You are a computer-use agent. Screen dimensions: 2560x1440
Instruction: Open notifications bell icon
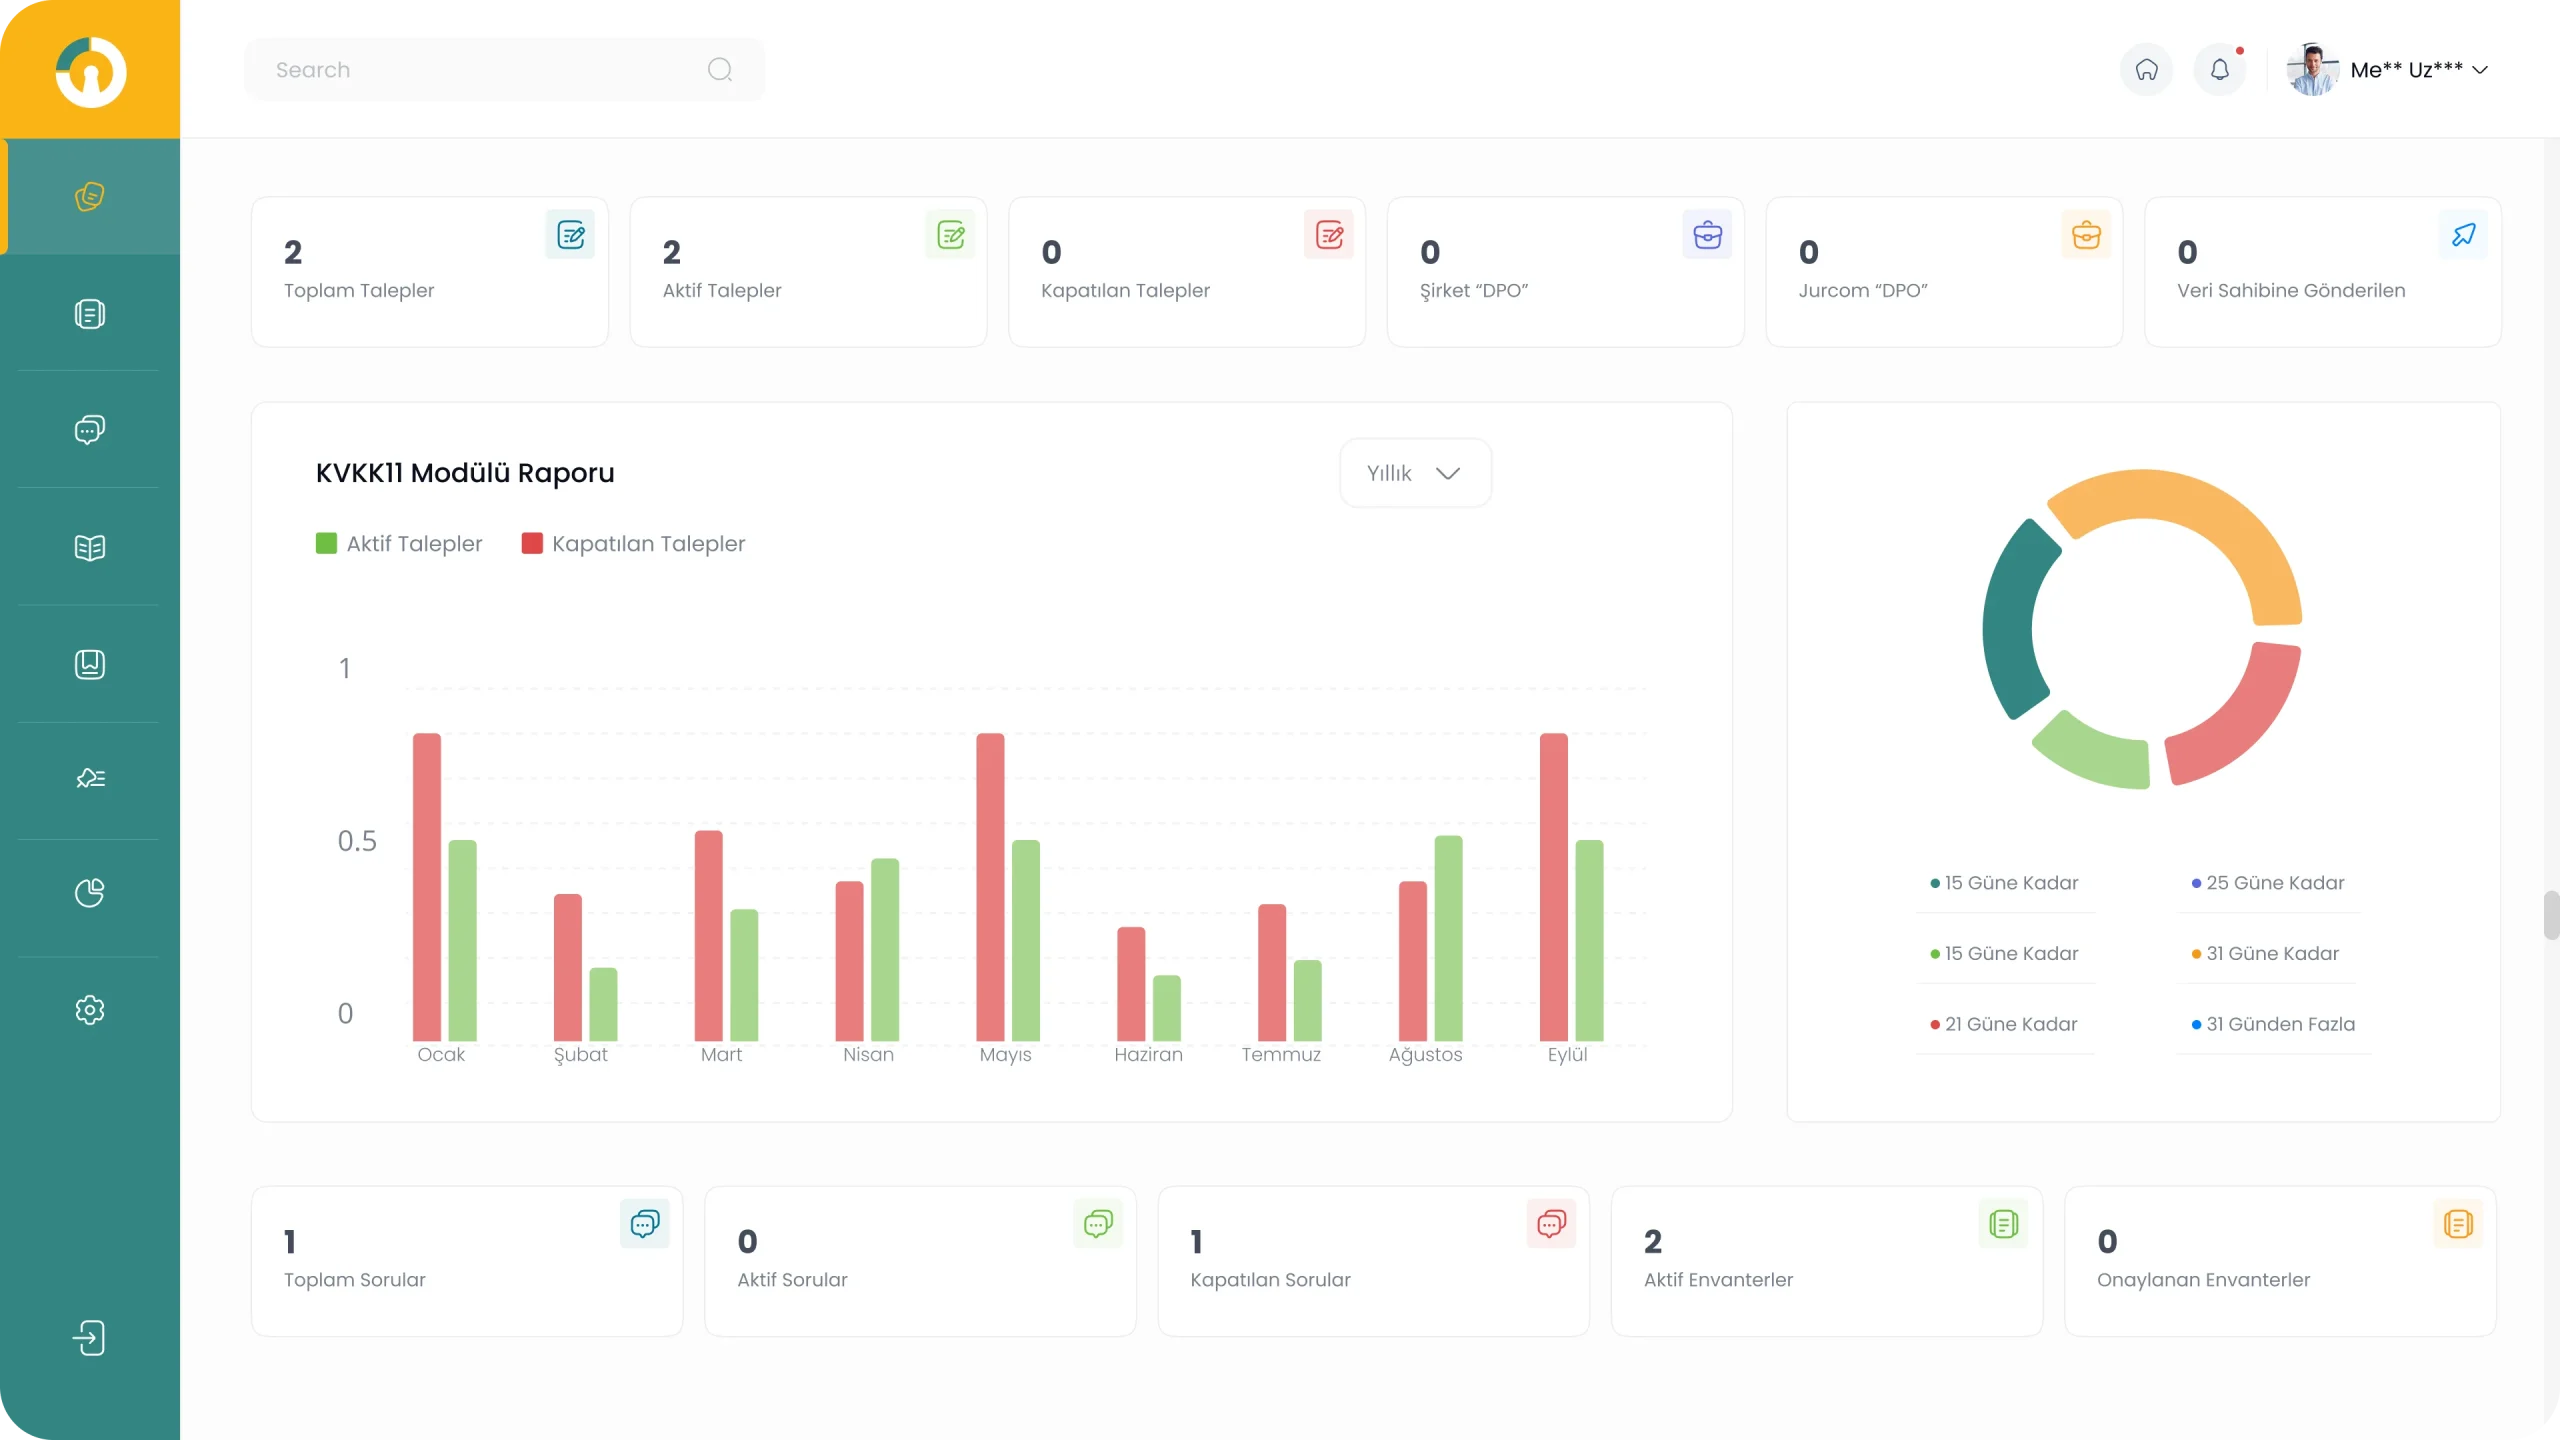2219,70
